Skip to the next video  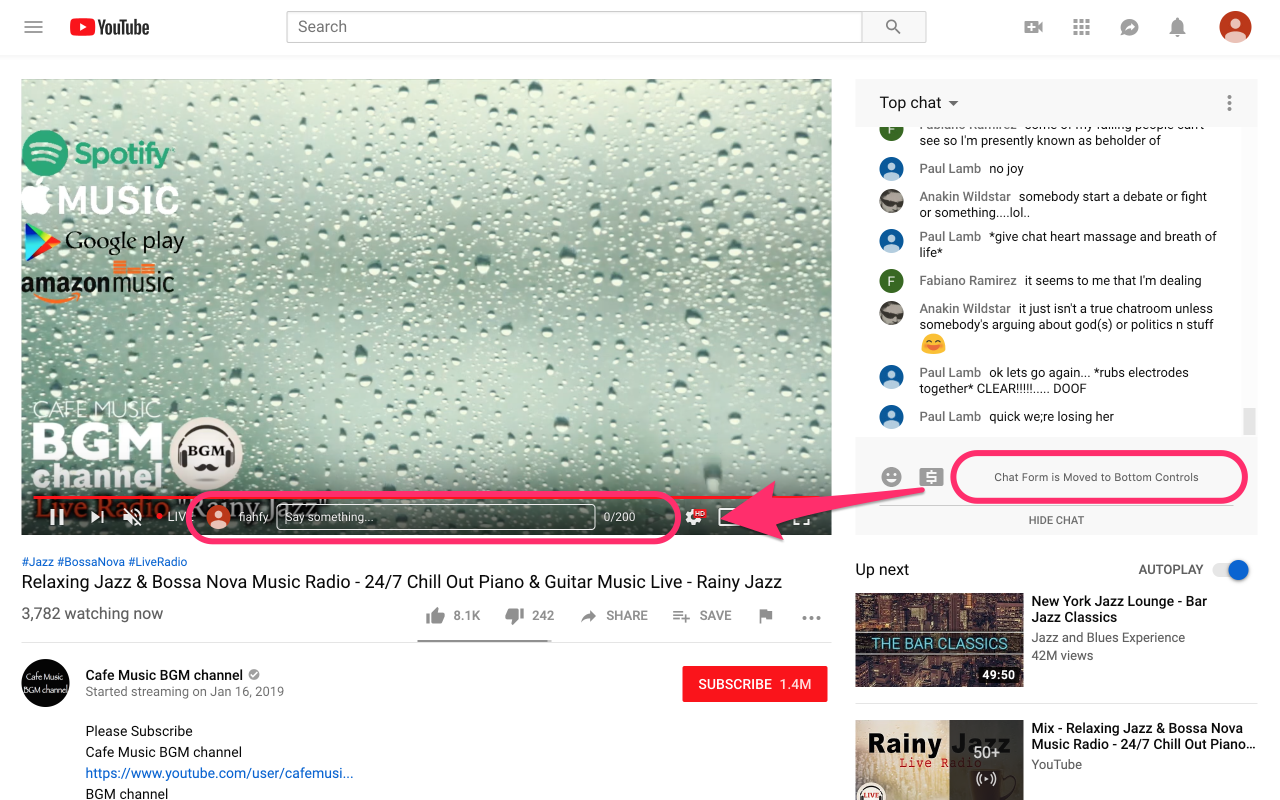(x=97, y=517)
